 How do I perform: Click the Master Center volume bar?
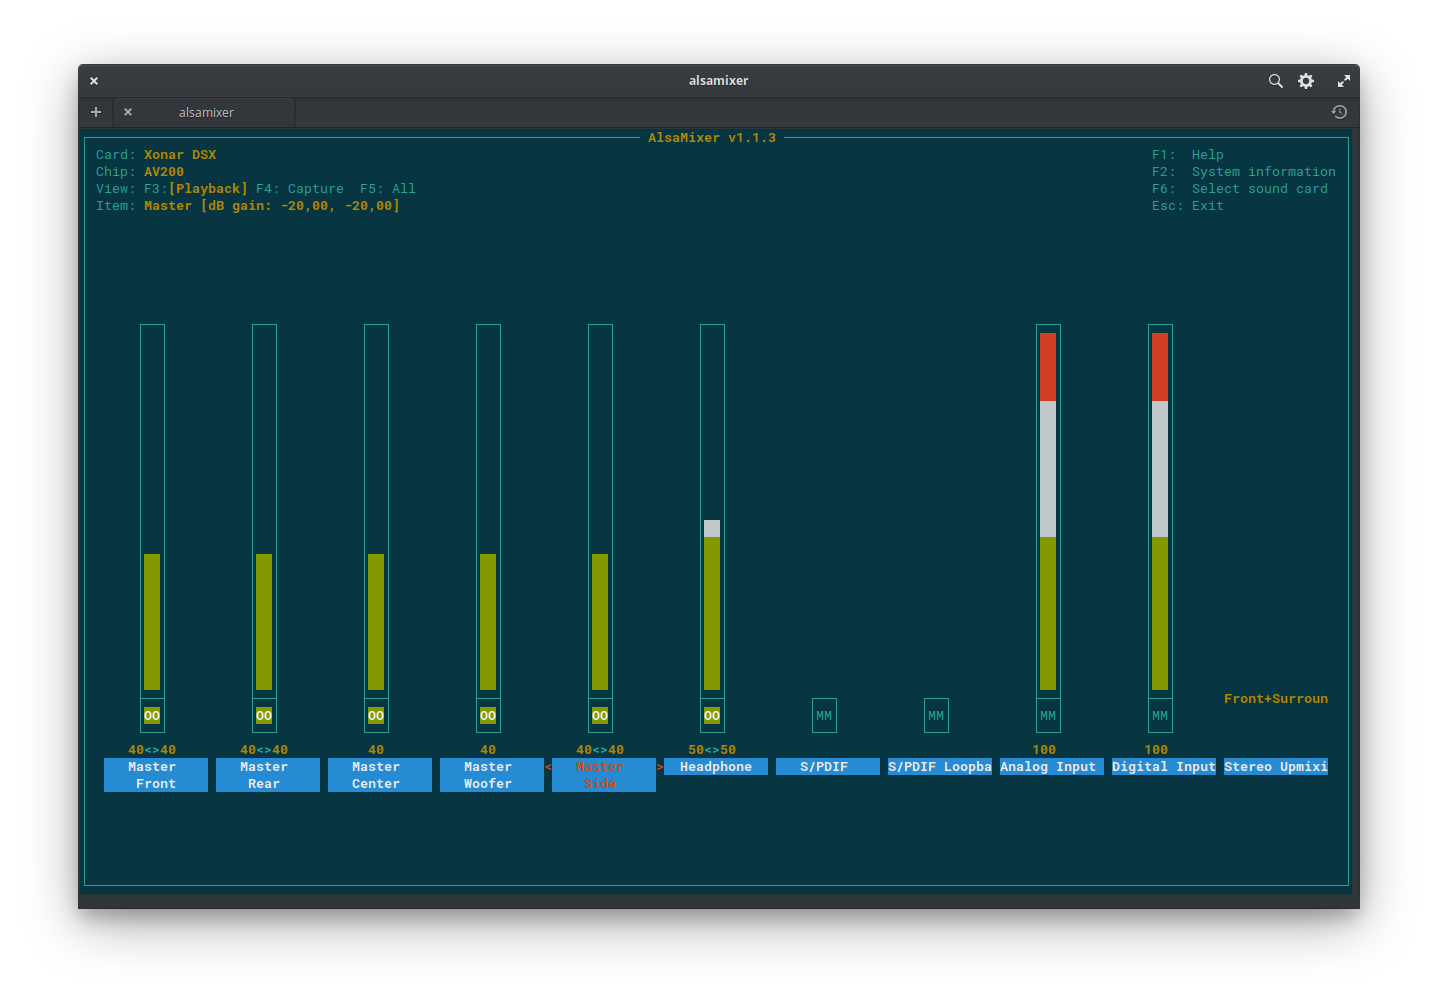[376, 510]
